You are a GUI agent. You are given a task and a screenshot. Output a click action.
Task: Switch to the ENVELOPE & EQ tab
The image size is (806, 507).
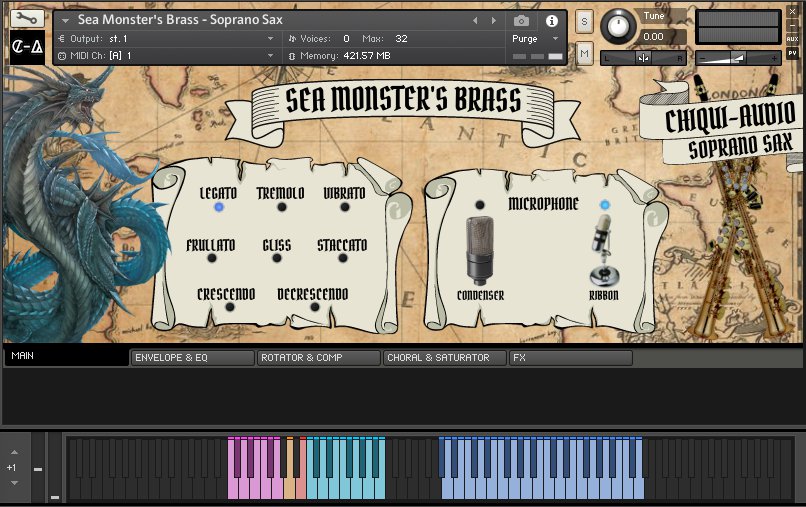pyautogui.click(x=192, y=357)
